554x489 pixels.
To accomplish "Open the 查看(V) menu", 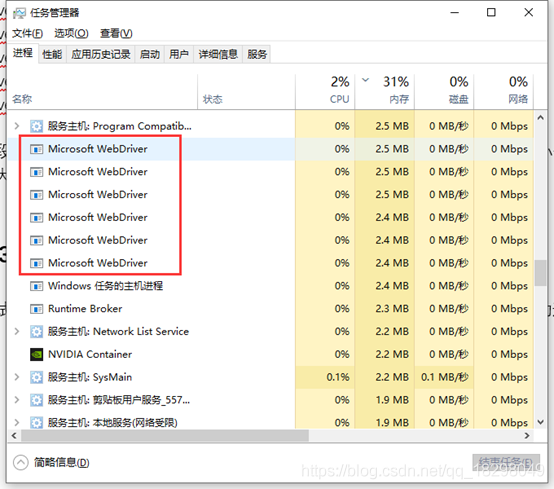I will 116,33.
